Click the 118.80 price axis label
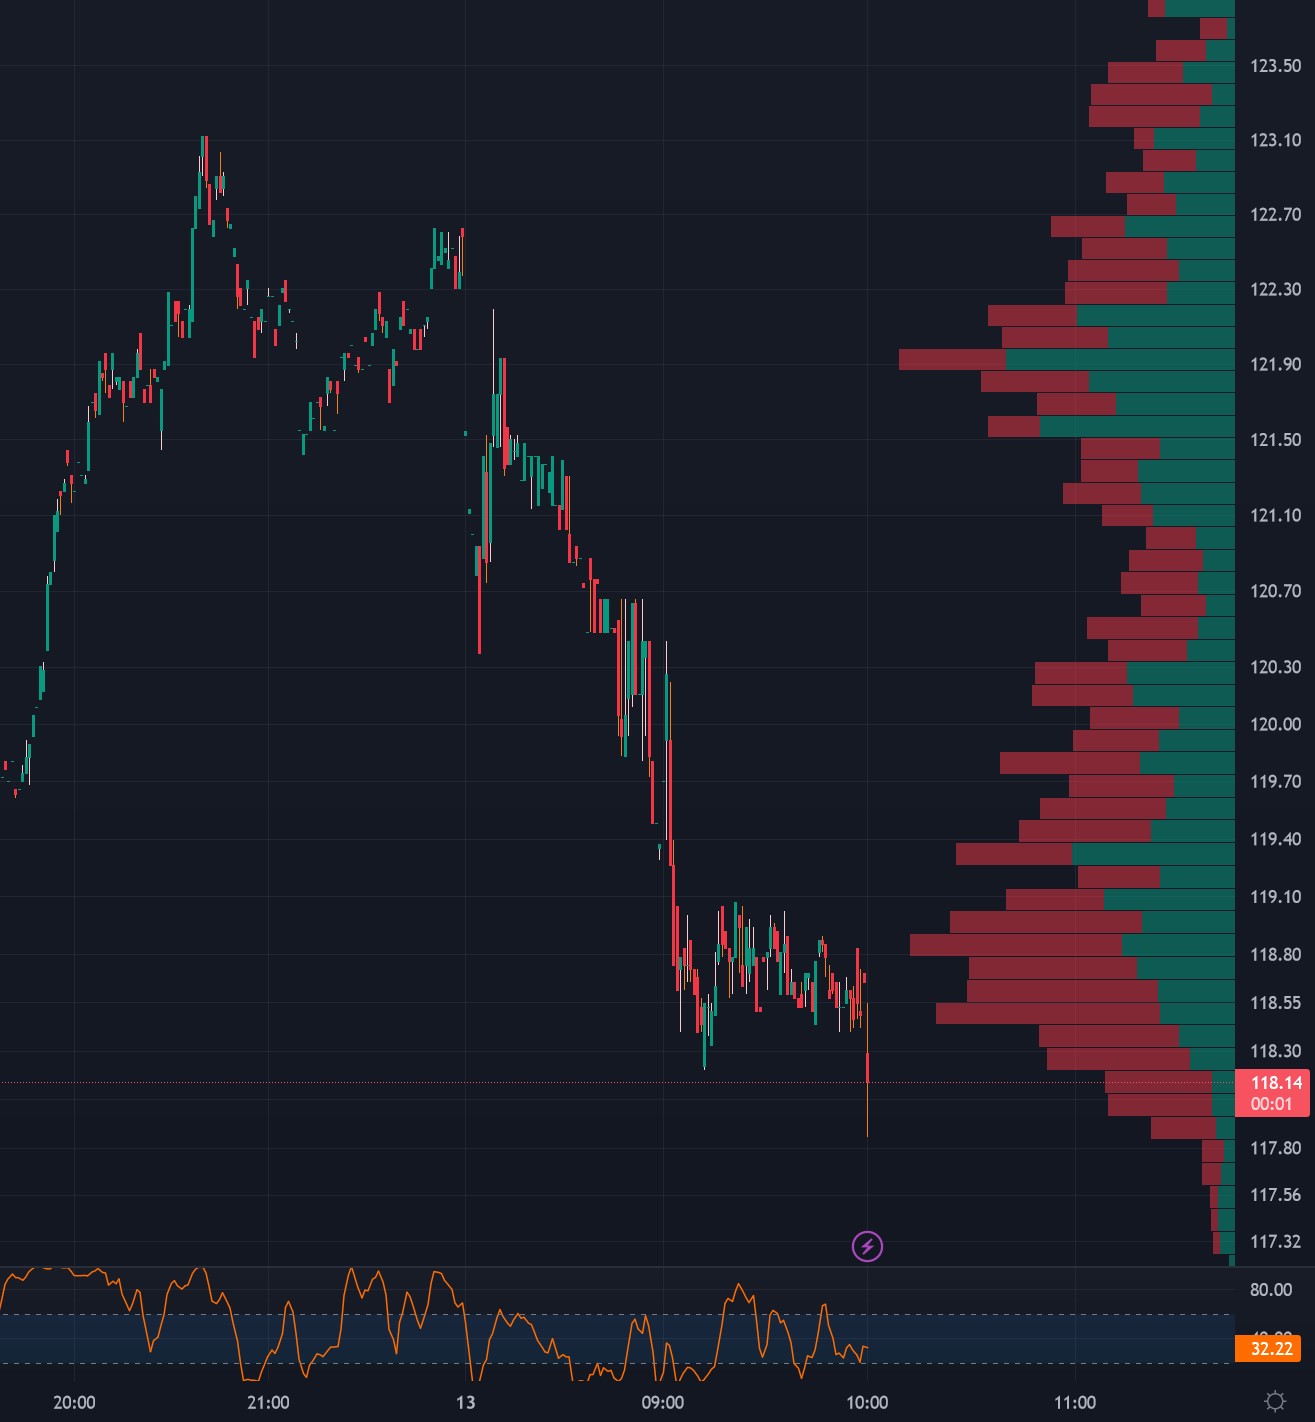 pyautogui.click(x=1276, y=955)
